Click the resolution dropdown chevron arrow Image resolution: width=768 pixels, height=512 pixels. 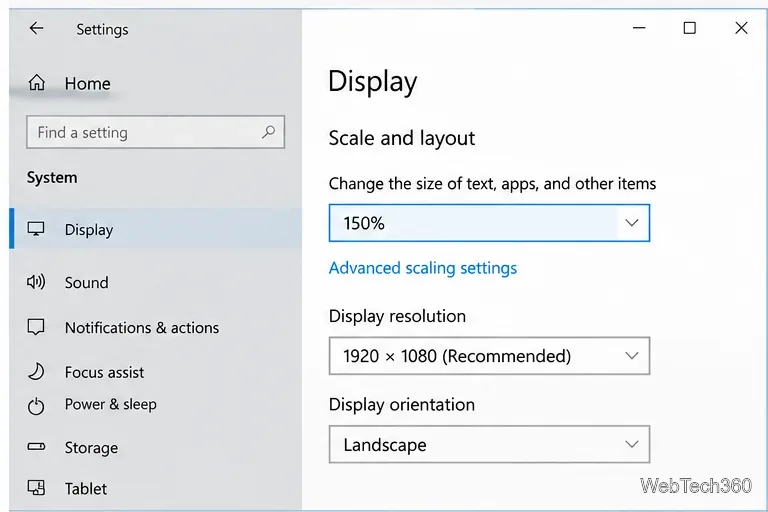coord(632,356)
